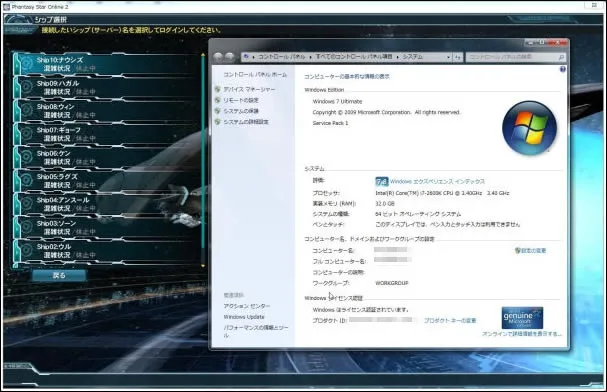Click address bar computer icon
607x392 pixels.
[246, 57]
